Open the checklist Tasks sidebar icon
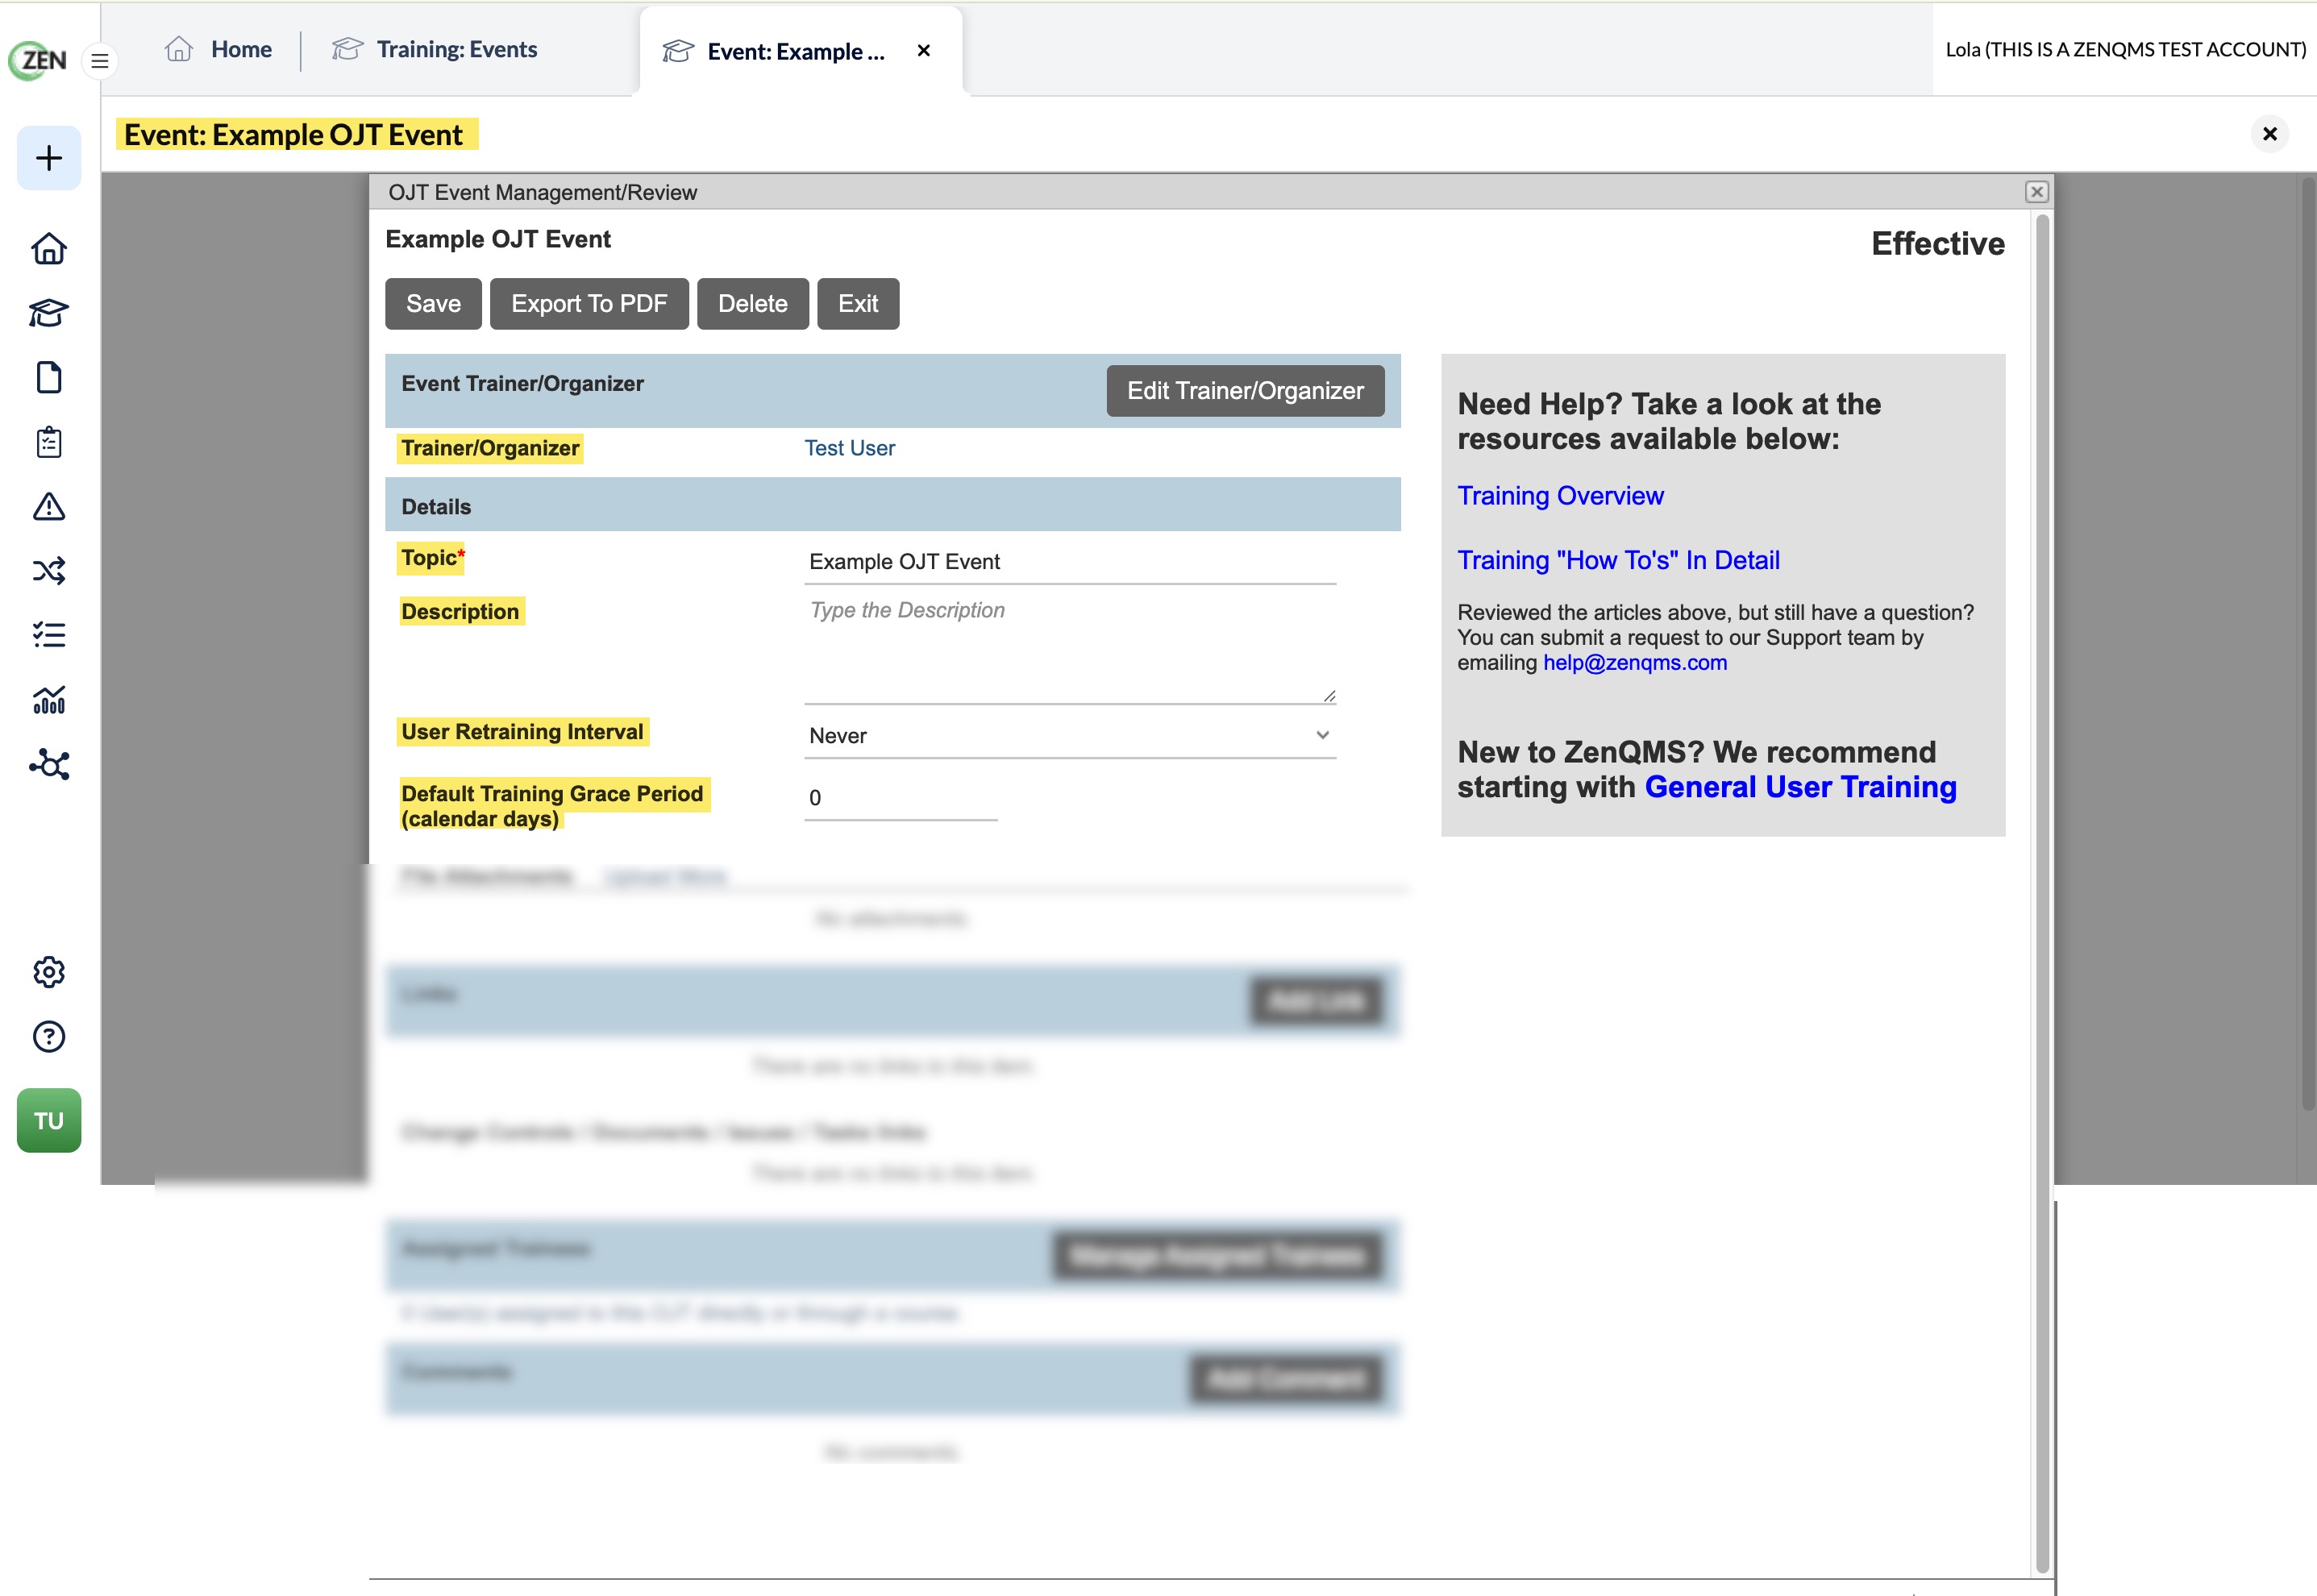Screen dimensions: 2317x1596 (x=49, y=635)
